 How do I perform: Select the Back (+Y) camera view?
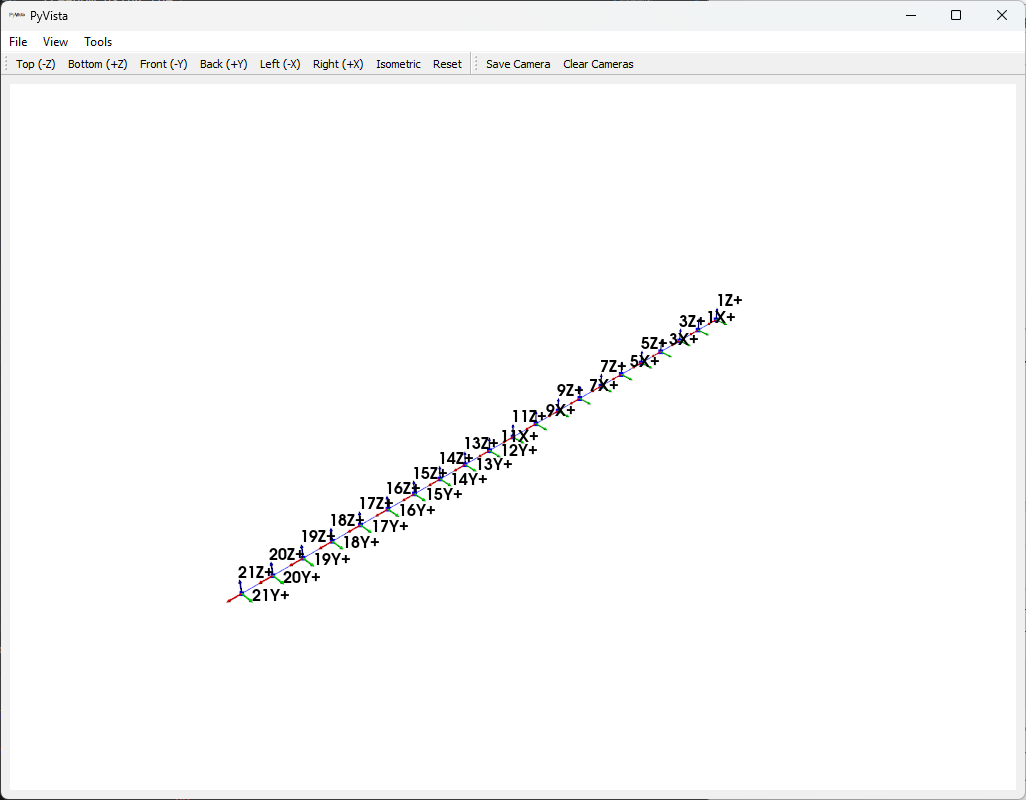(x=223, y=63)
